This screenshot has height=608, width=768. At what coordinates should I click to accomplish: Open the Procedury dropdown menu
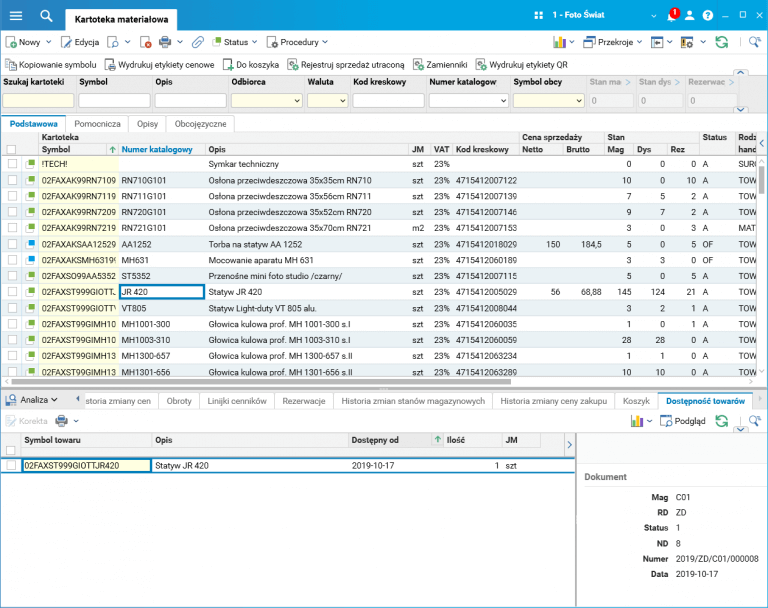[x=300, y=42]
